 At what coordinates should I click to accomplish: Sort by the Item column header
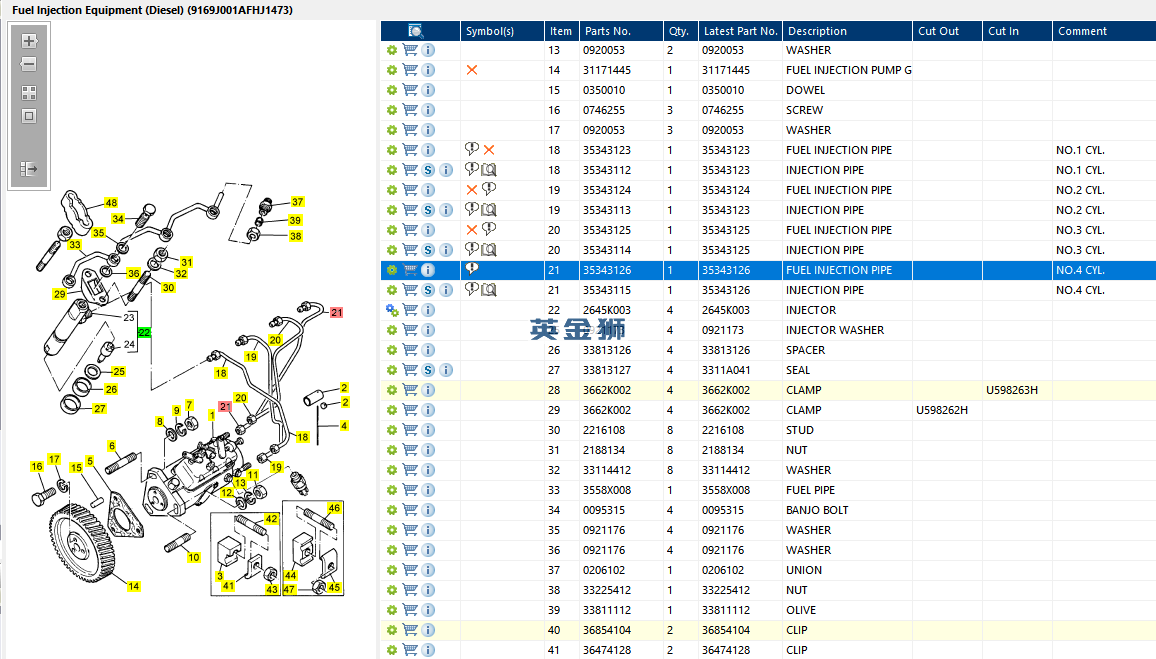(x=561, y=31)
